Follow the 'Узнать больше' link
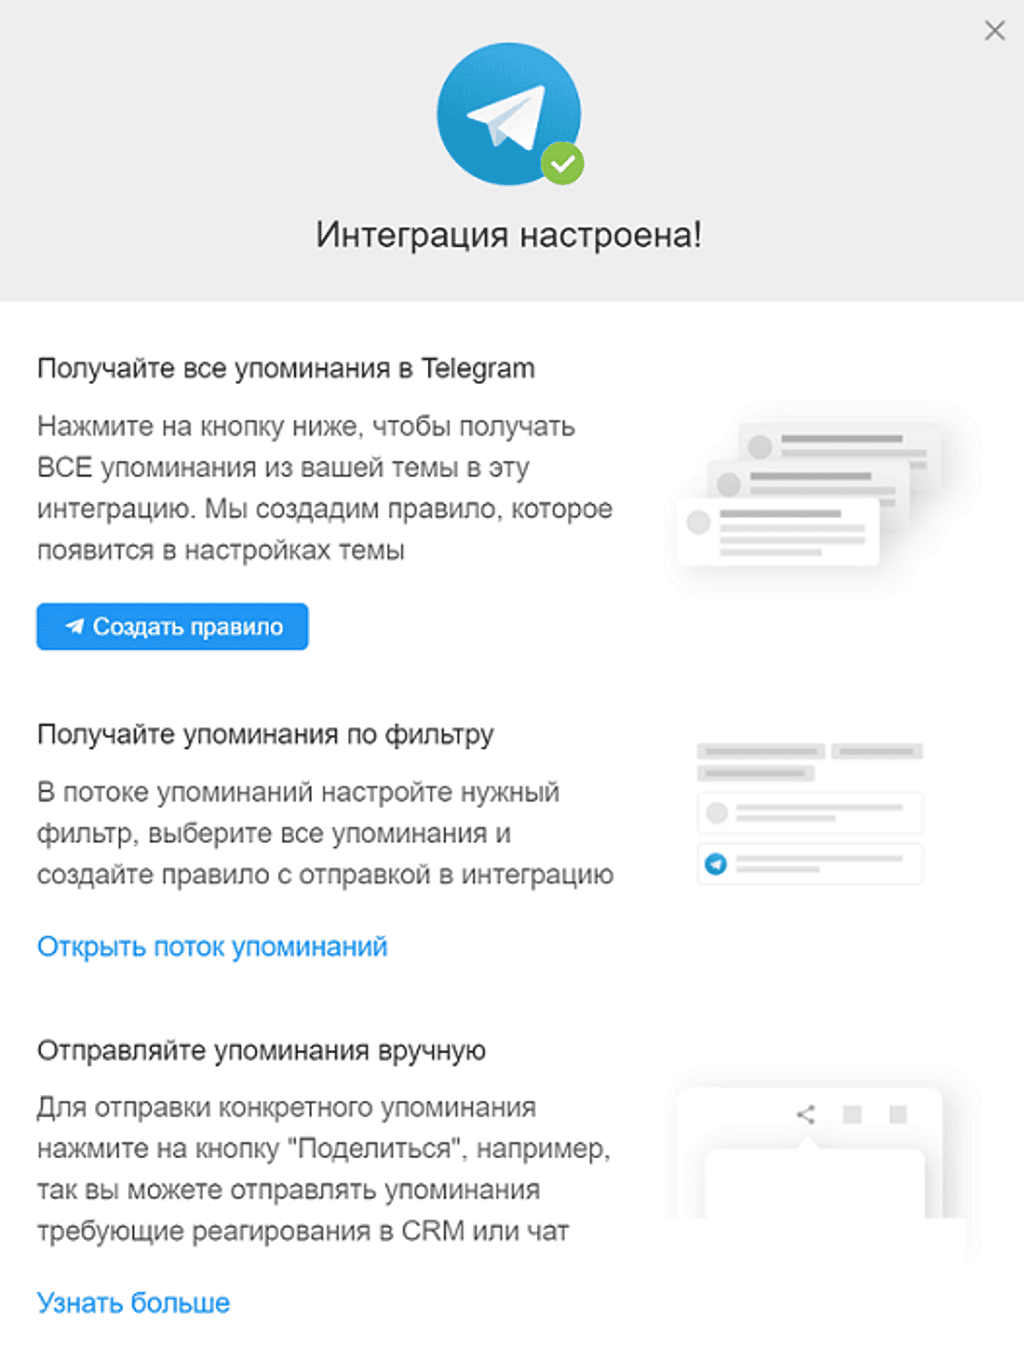 133,1302
